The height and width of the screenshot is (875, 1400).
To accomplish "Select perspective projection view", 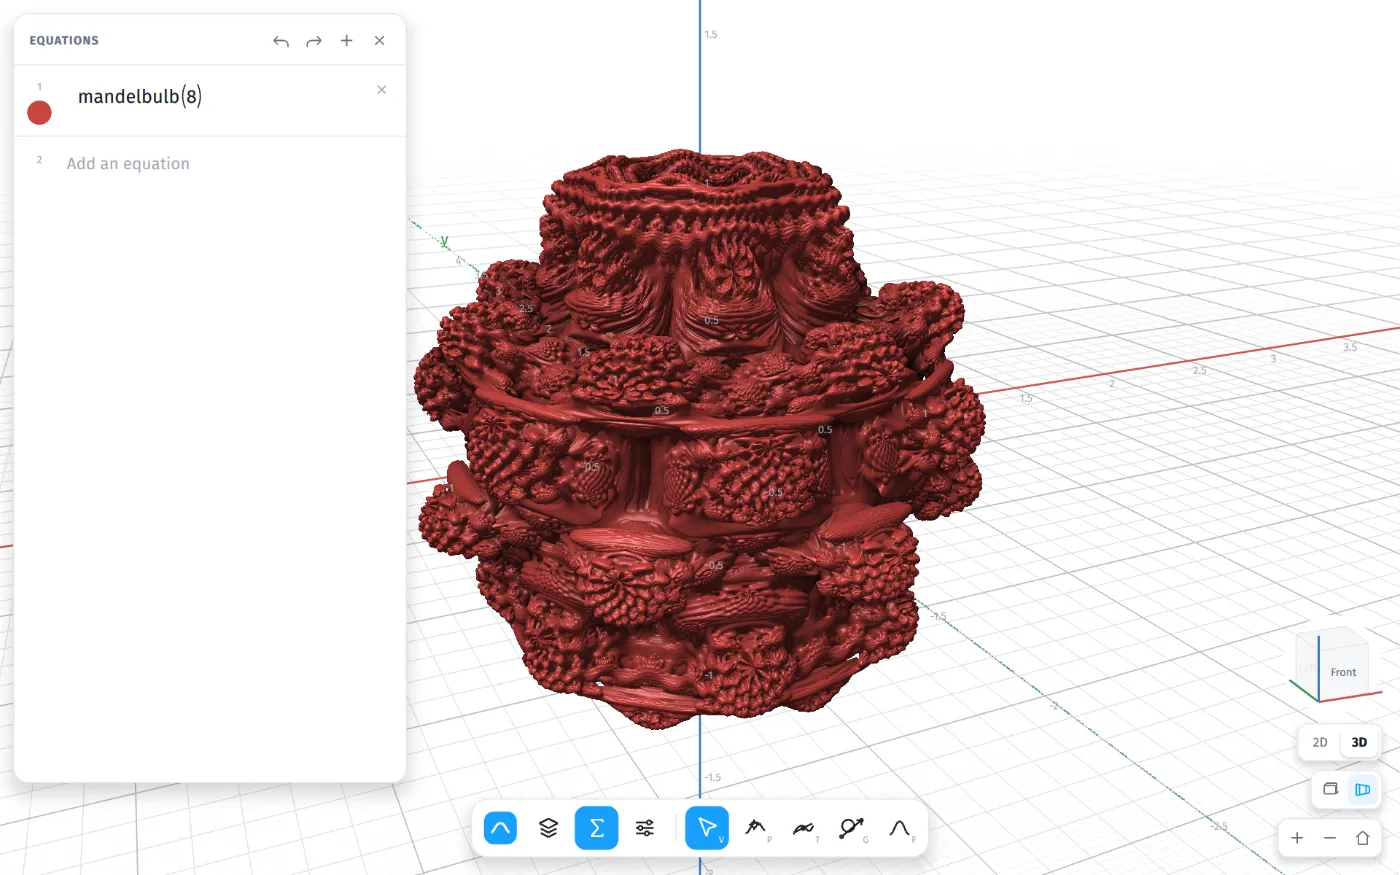I will [x=1362, y=789].
